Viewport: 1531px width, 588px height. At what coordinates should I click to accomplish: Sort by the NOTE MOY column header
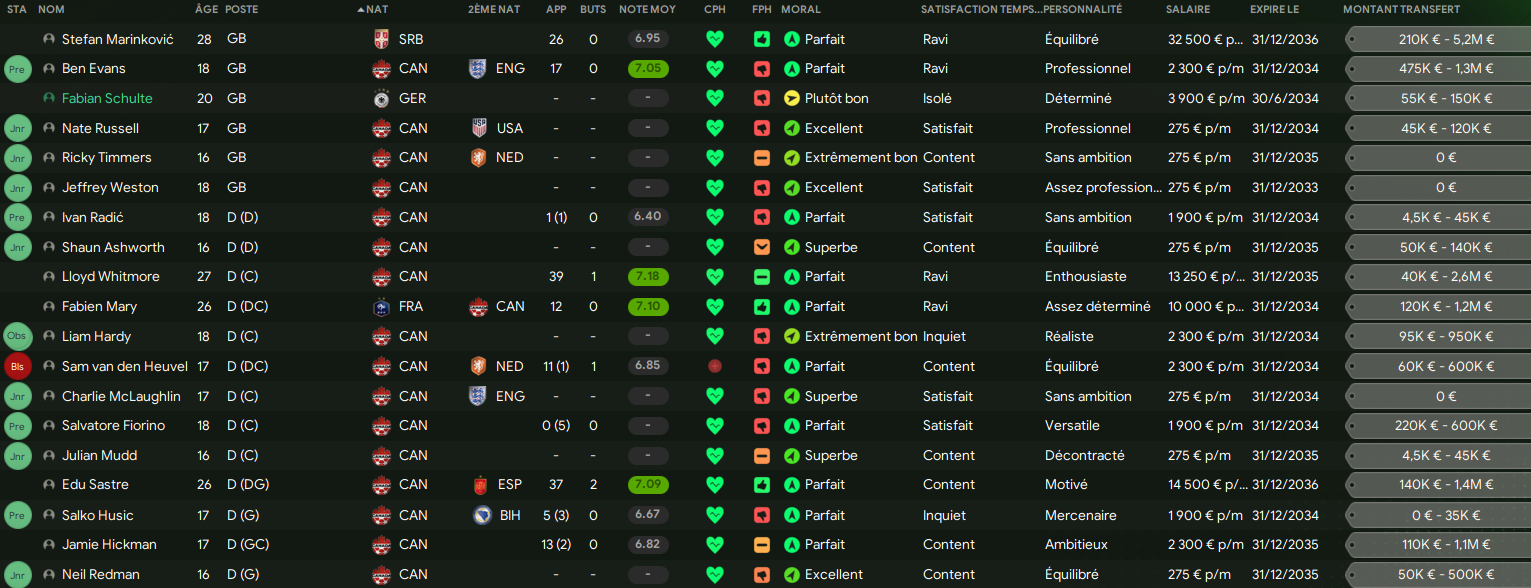point(647,9)
